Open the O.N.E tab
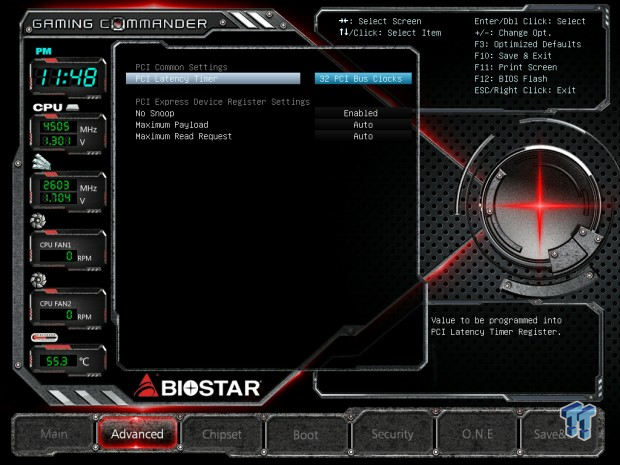The width and height of the screenshot is (620, 465). (x=477, y=434)
